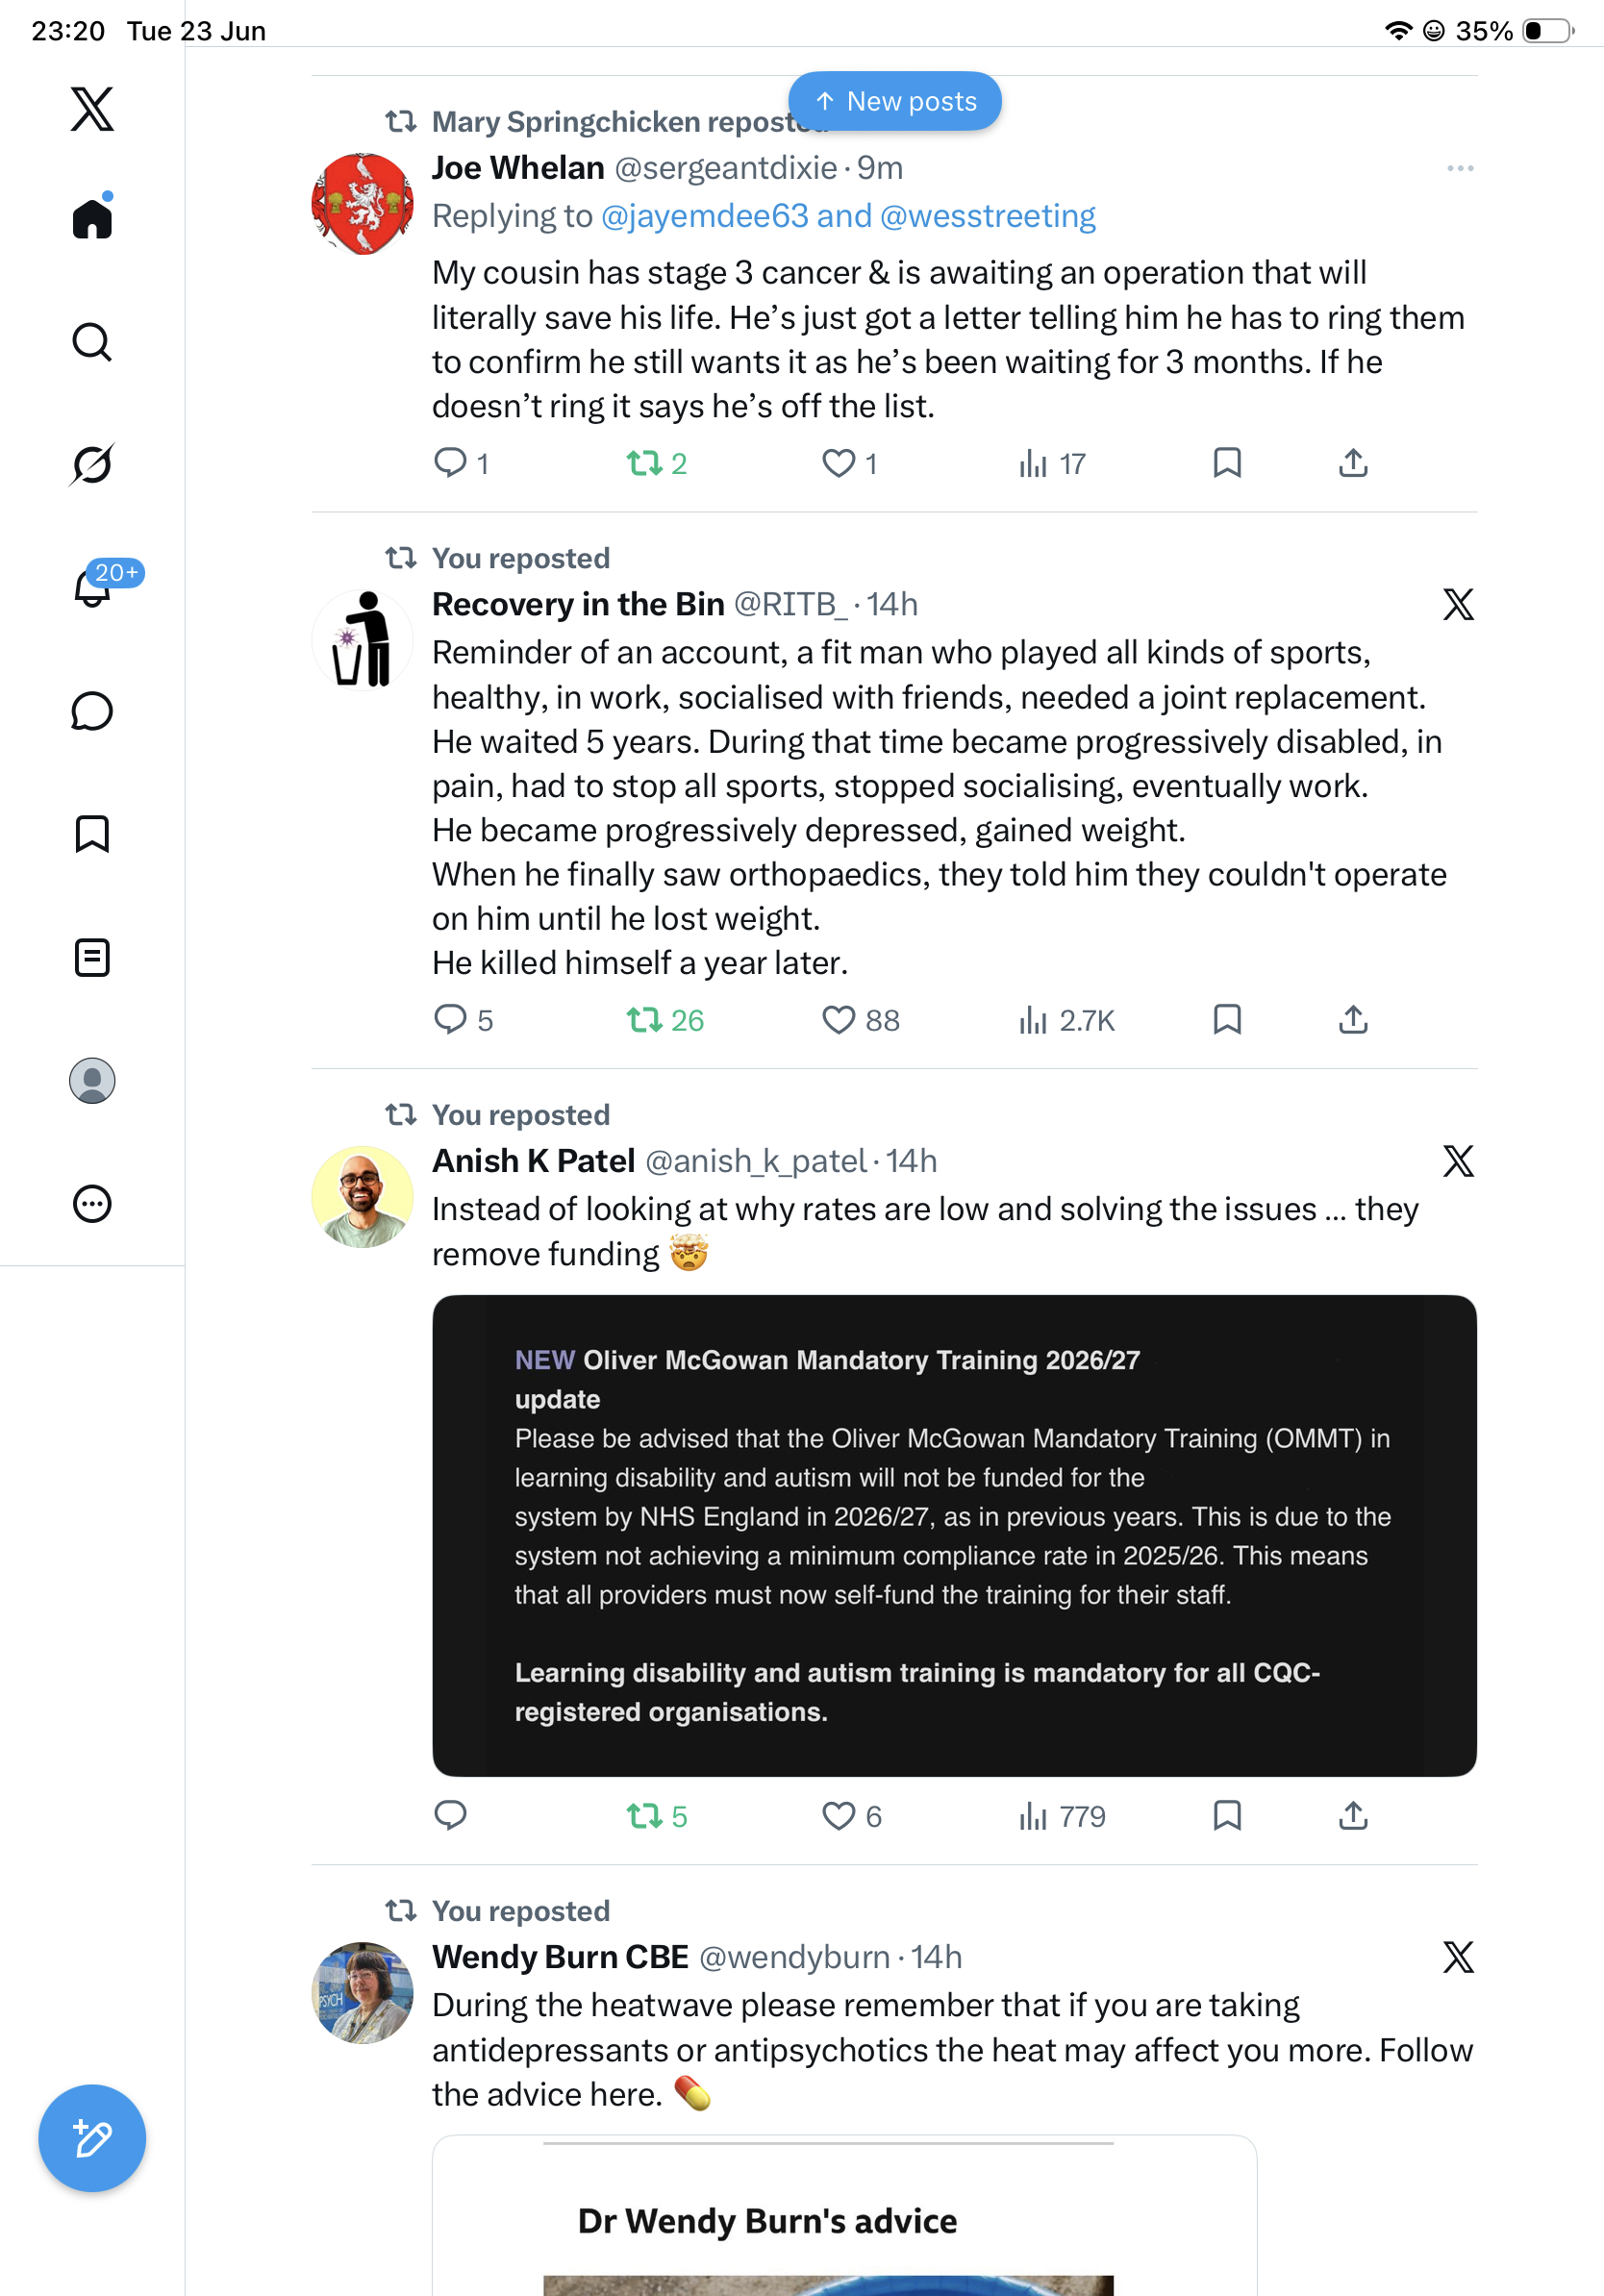Tap the compose new post button

(x=92, y=2139)
